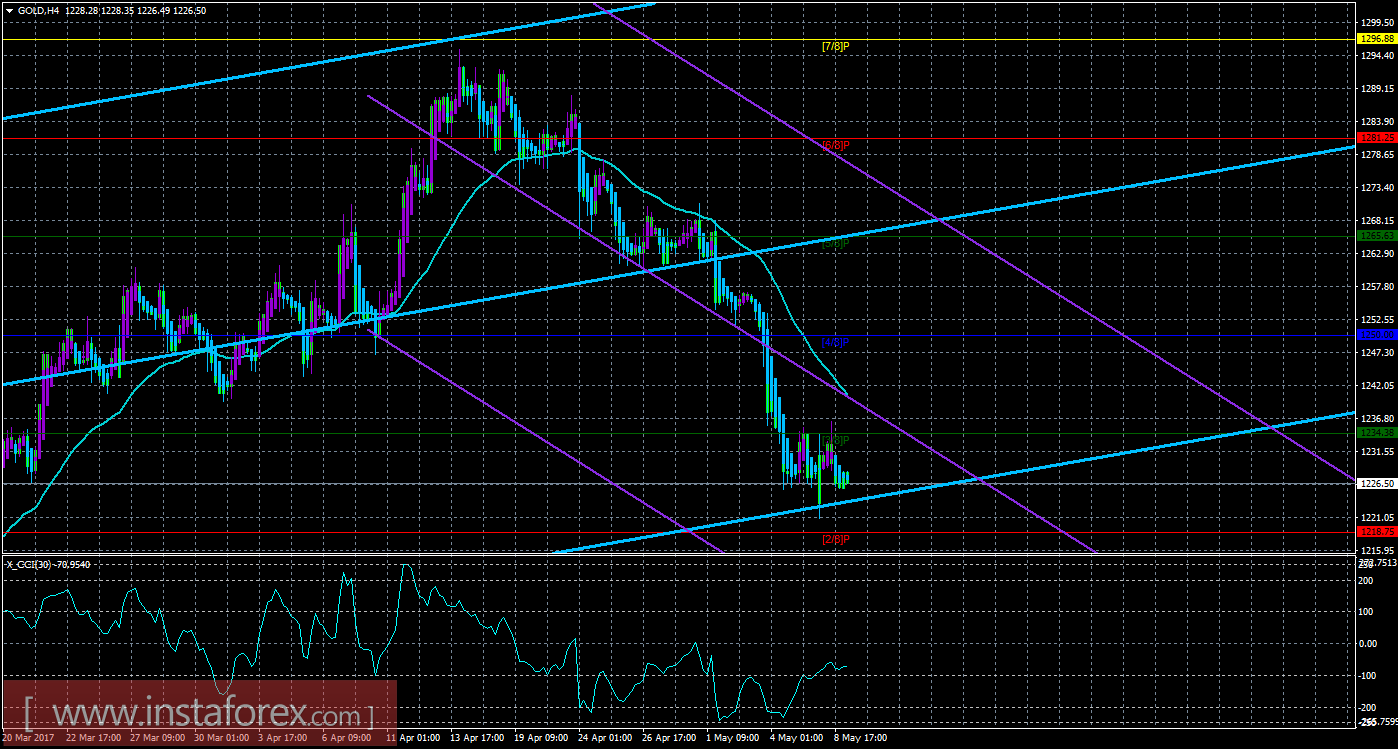Click the 1 May 09:00 time label
Image resolution: width=1398 pixels, height=749 pixels.
732,739
